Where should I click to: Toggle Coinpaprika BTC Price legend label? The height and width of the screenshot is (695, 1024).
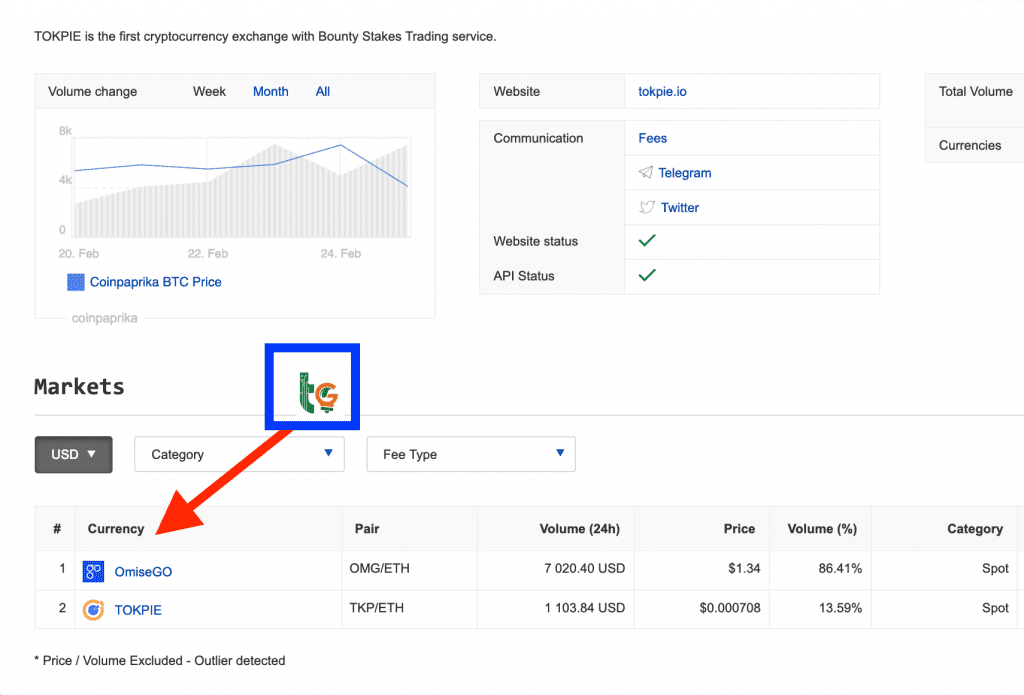click(x=155, y=282)
